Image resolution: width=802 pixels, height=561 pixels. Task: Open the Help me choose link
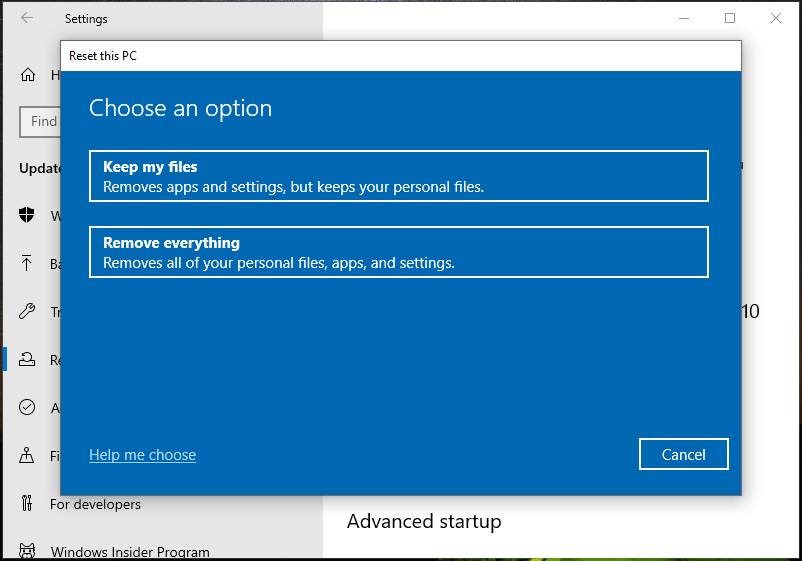142,455
